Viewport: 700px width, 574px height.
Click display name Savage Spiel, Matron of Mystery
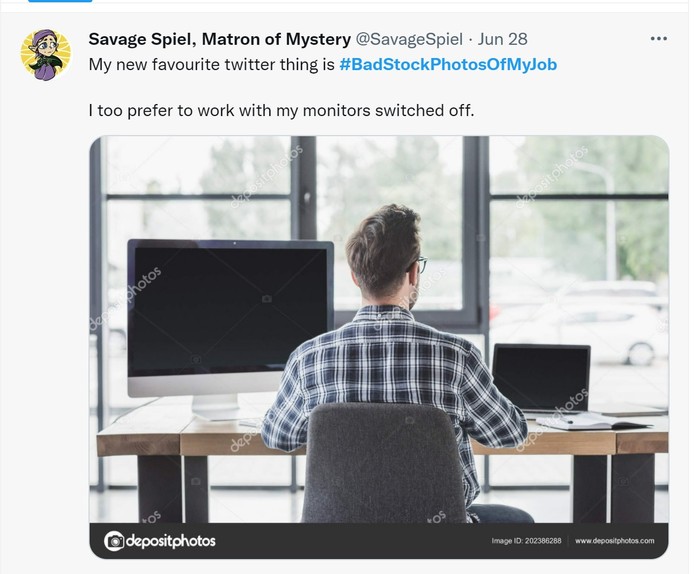click(220, 39)
